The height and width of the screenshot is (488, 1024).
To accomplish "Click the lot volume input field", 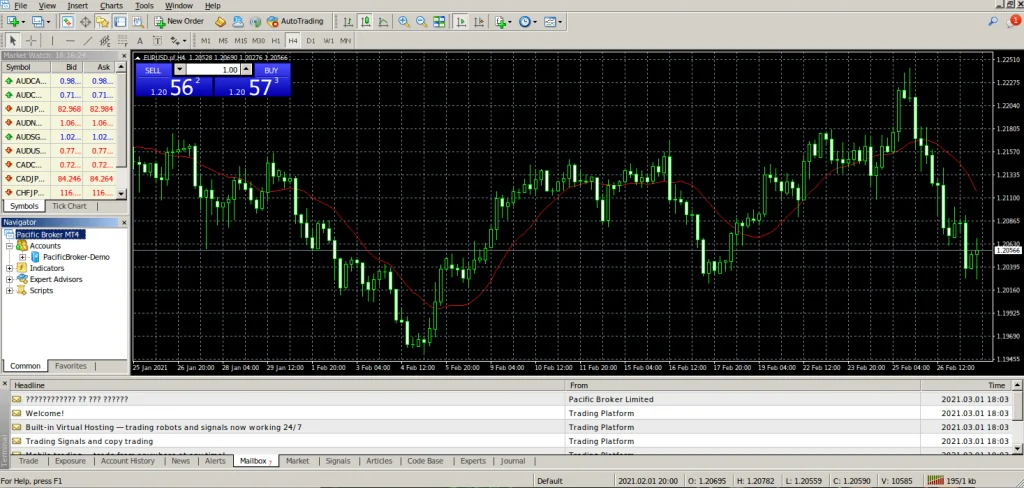I will pos(213,70).
